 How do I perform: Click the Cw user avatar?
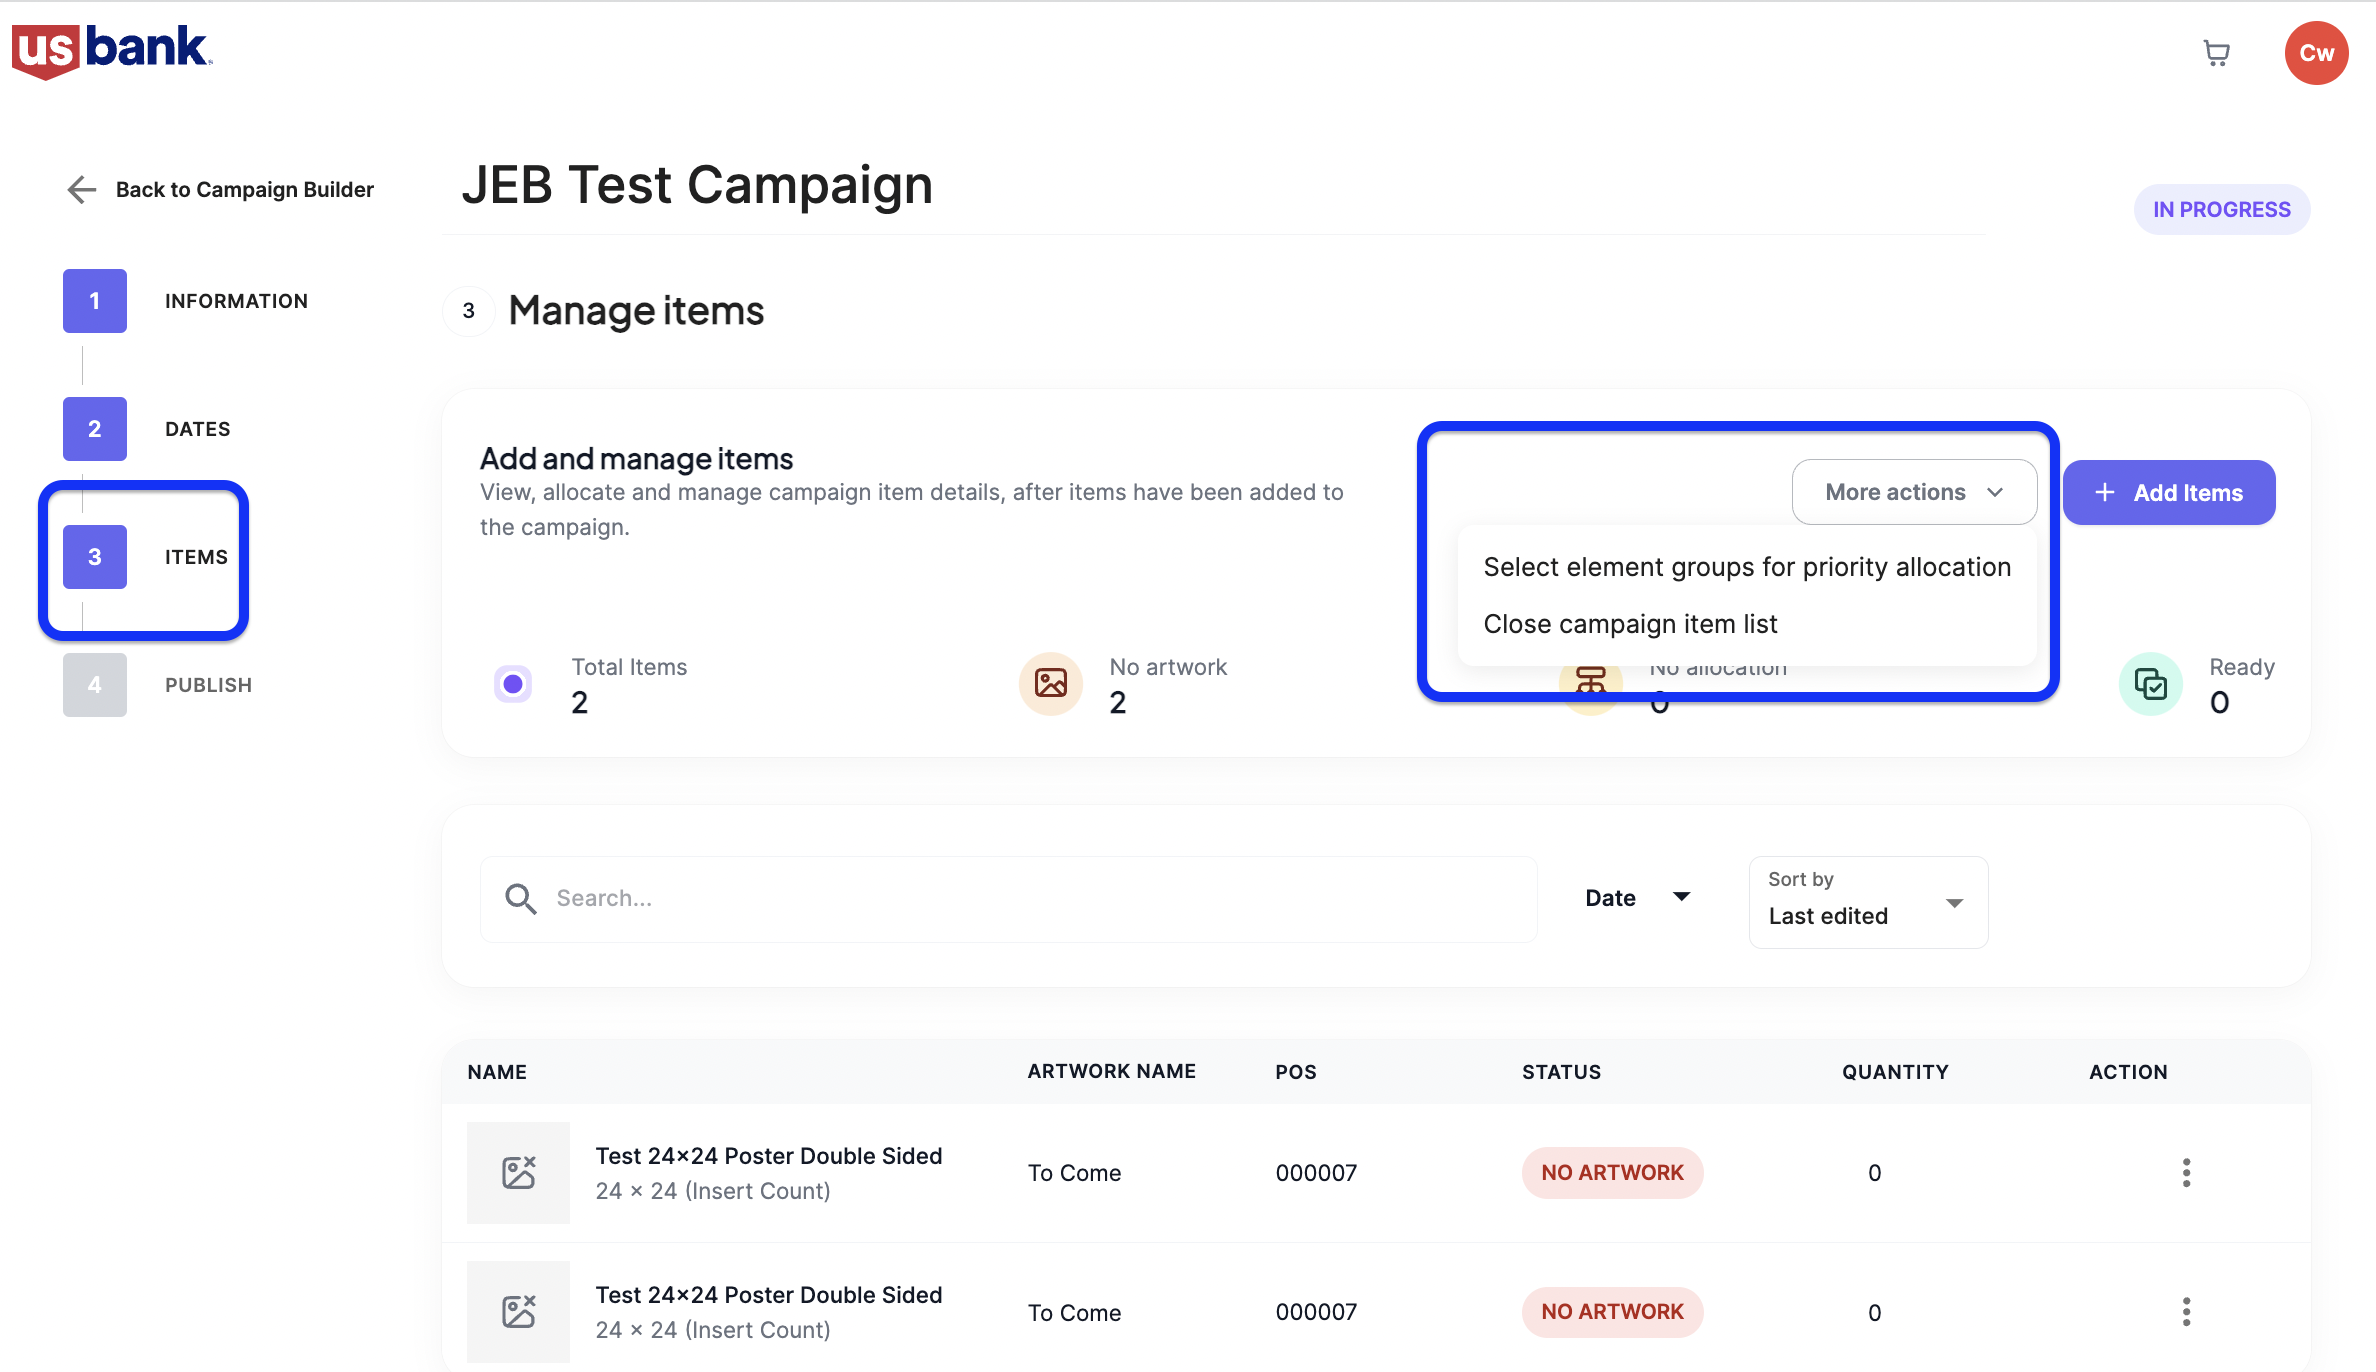pyautogui.click(x=2315, y=53)
